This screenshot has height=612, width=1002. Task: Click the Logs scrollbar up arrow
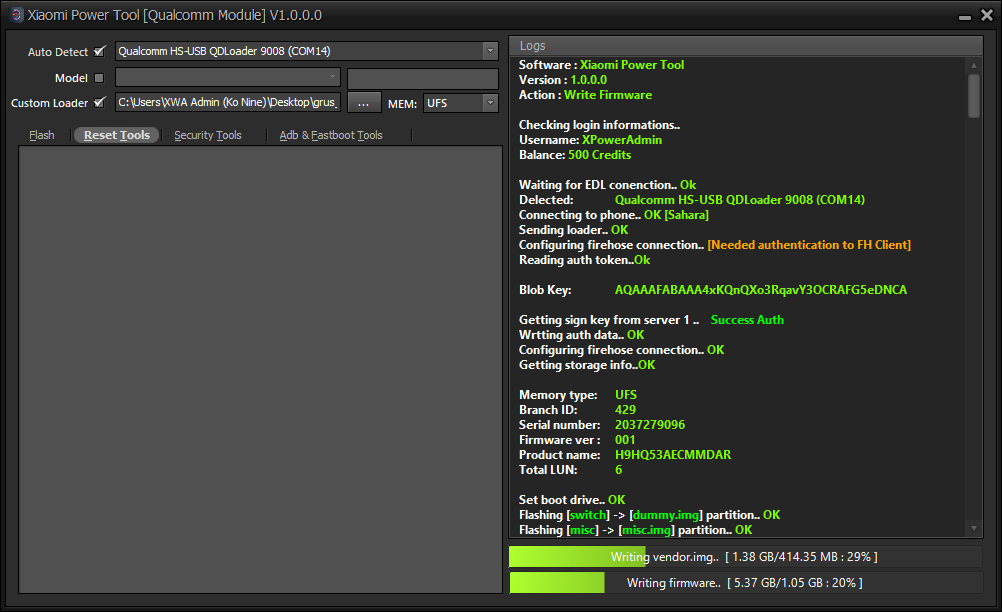tap(975, 65)
